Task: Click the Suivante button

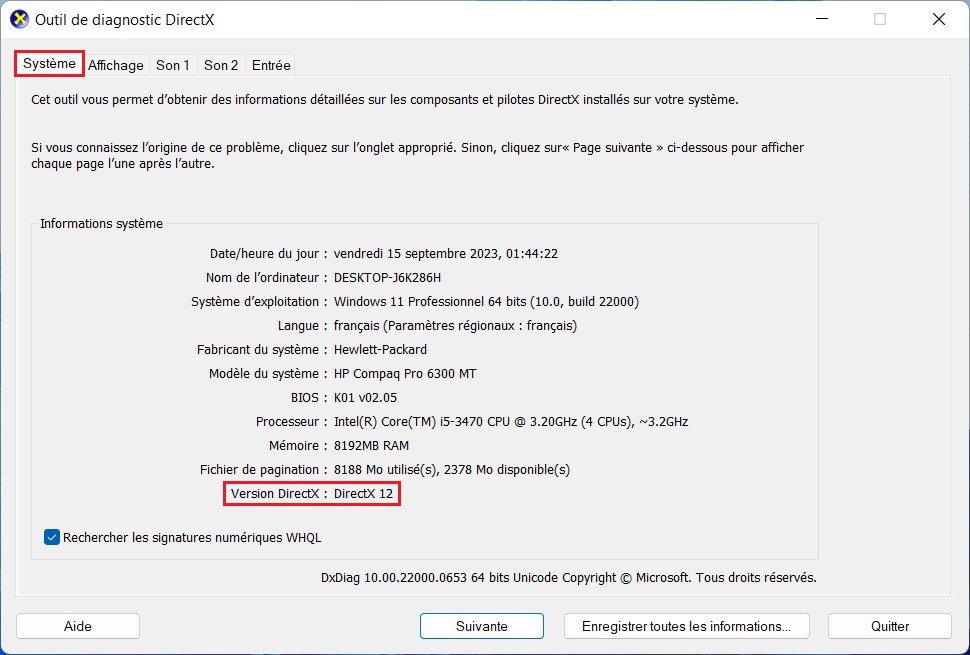Action: tap(482, 626)
